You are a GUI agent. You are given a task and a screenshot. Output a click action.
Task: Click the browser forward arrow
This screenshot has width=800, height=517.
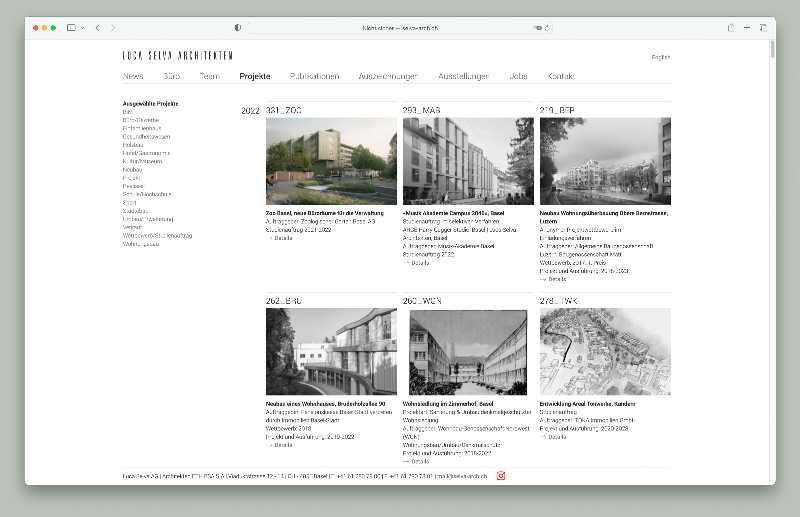[113, 27]
